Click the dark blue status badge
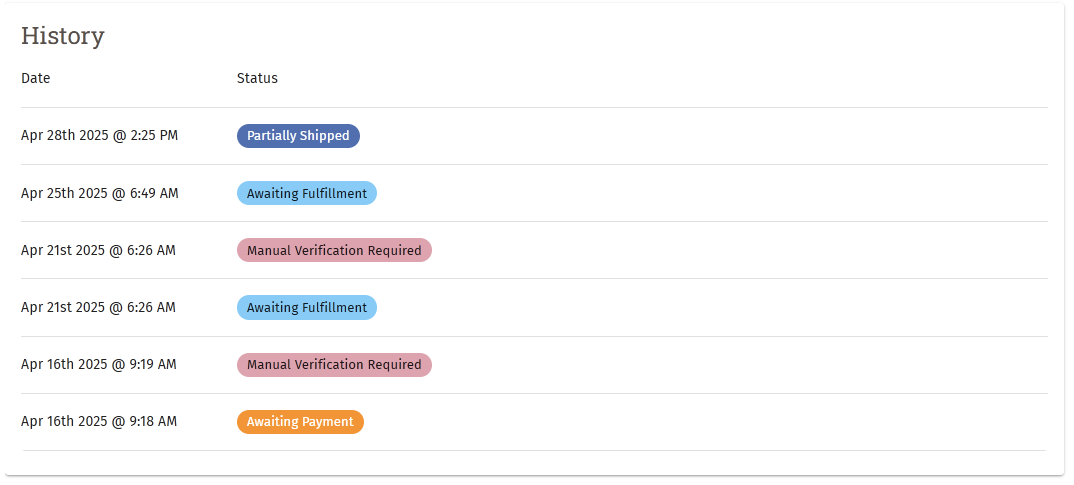Image resolution: width=1074 pixels, height=485 pixels. pos(298,136)
